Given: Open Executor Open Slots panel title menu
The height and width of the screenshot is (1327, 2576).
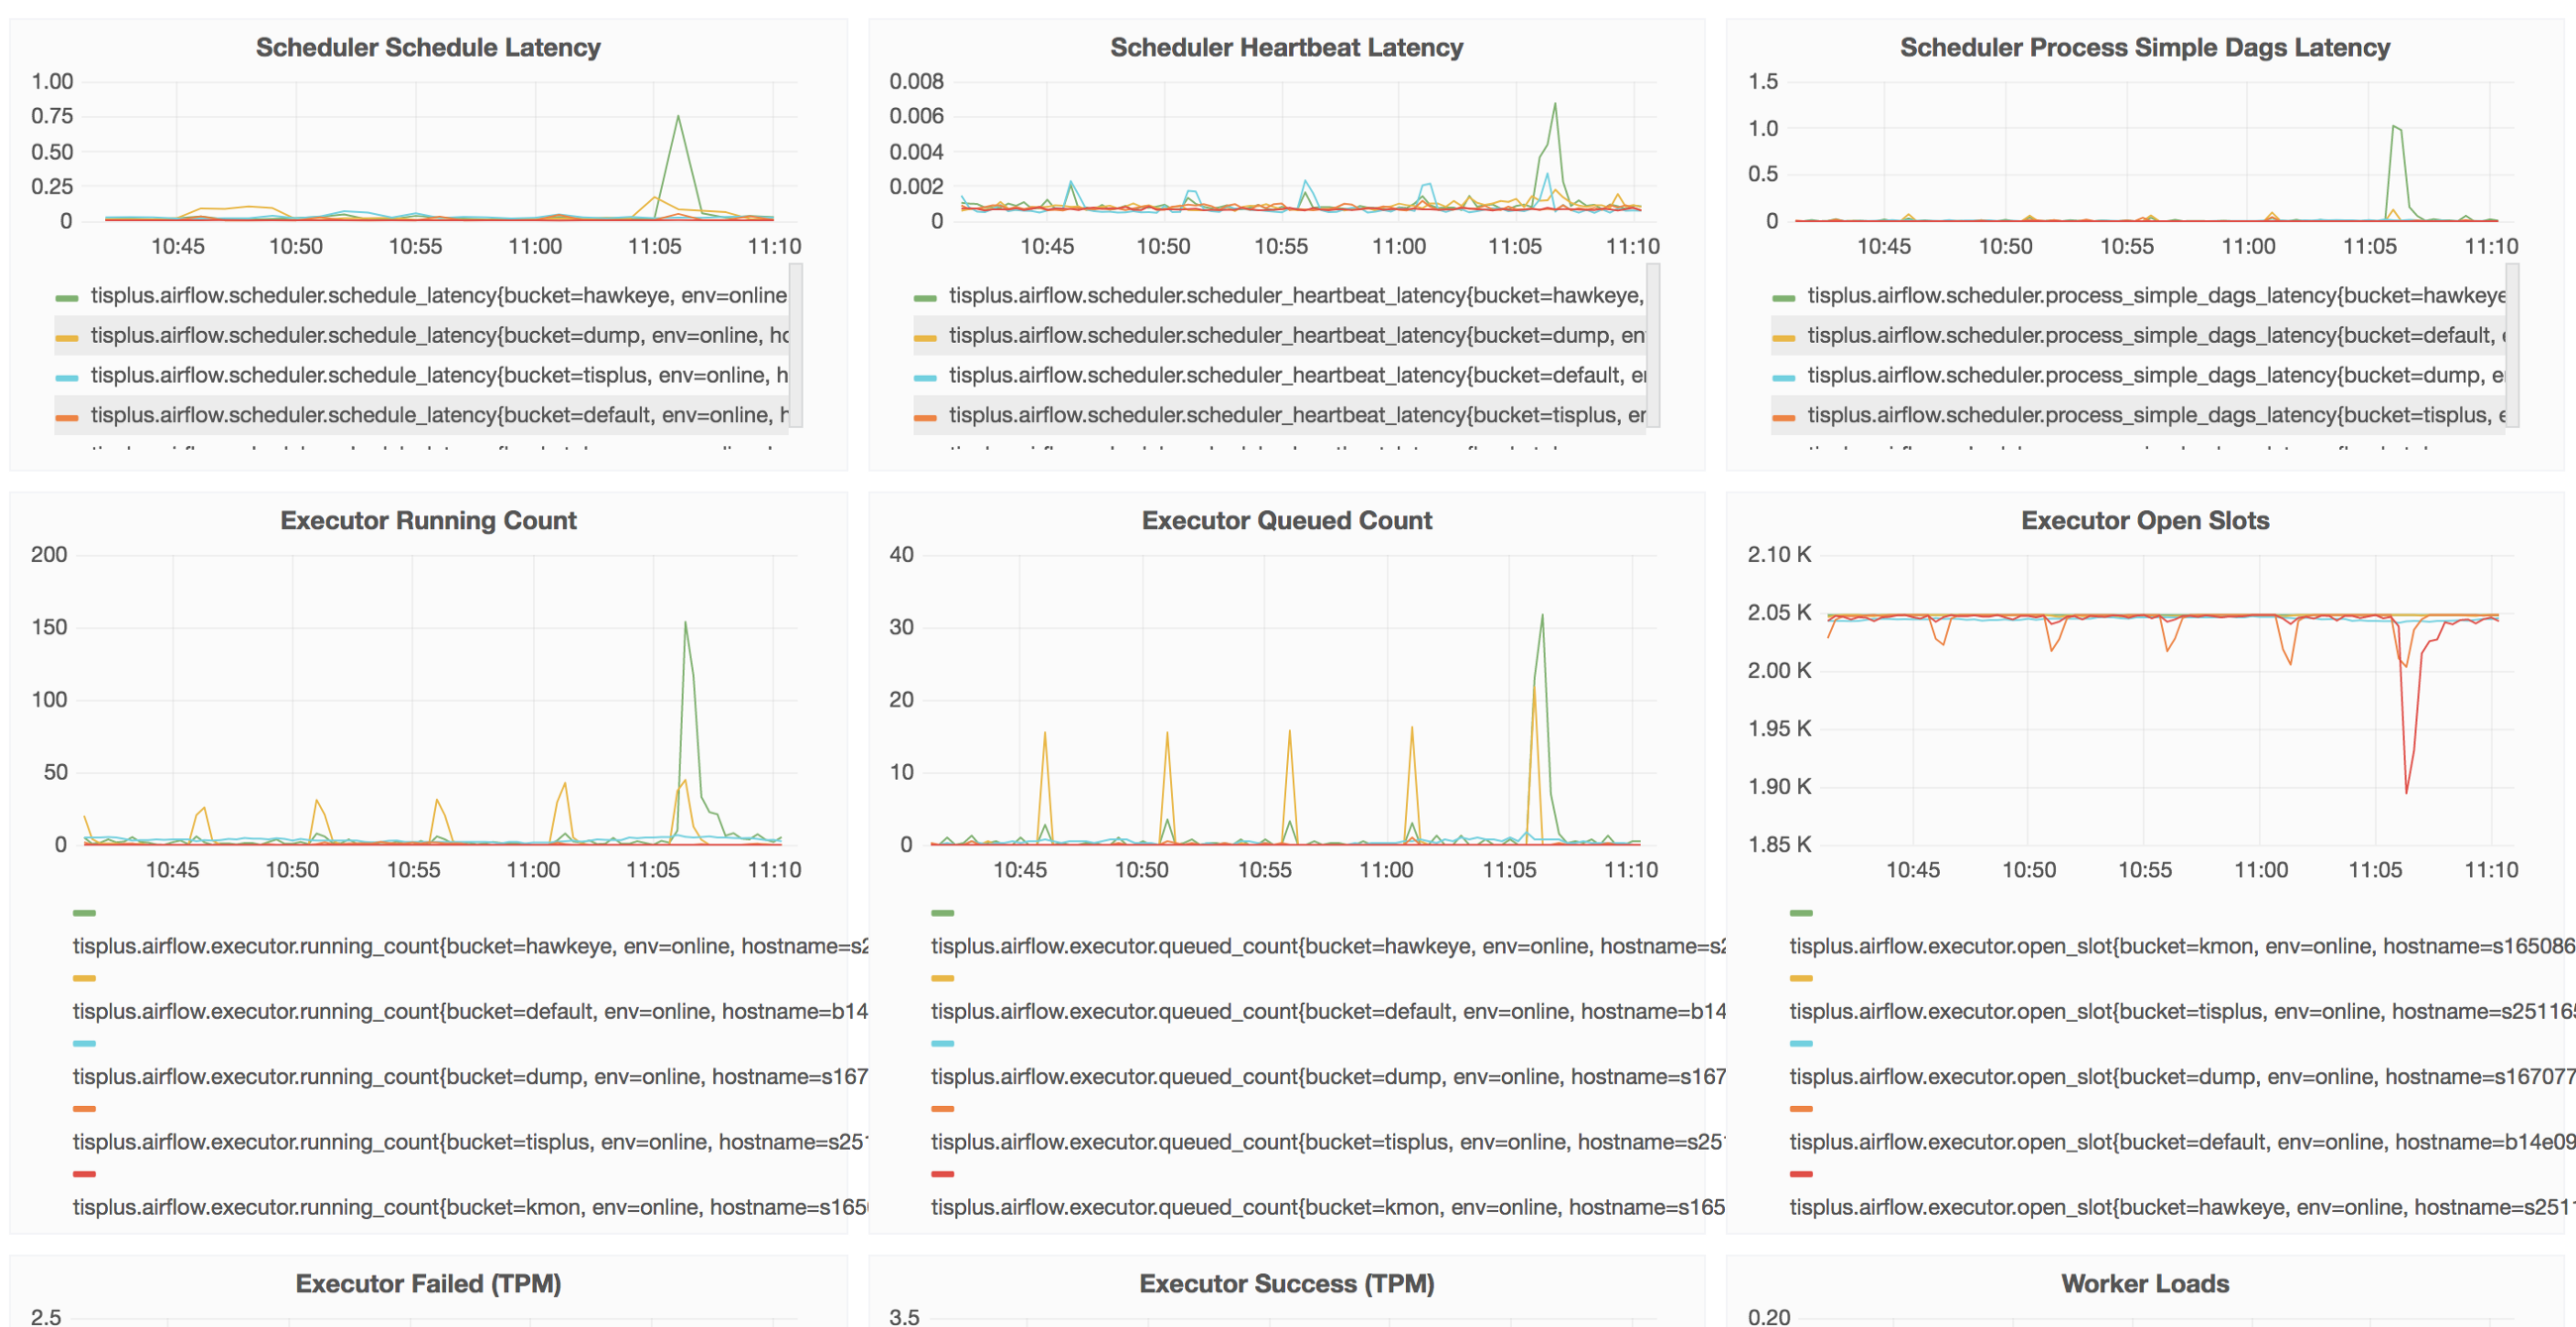Looking at the screenshot, I should [2144, 520].
